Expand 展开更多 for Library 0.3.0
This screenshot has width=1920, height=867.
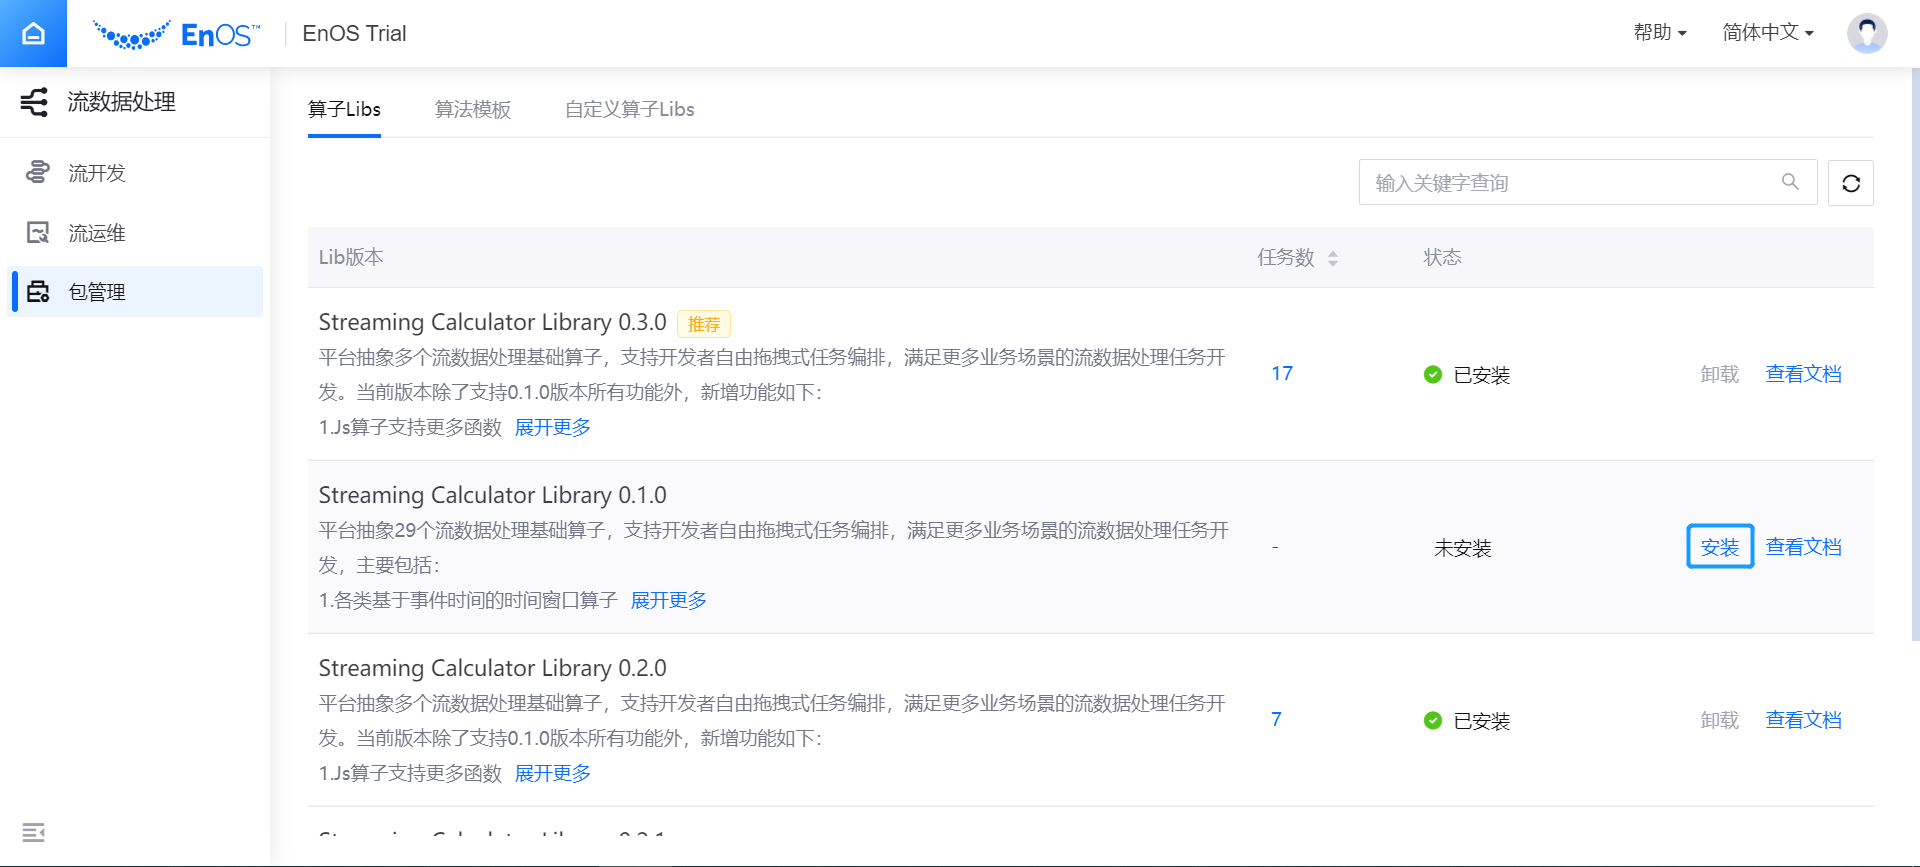pyautogui.click(x=552, y=428)
